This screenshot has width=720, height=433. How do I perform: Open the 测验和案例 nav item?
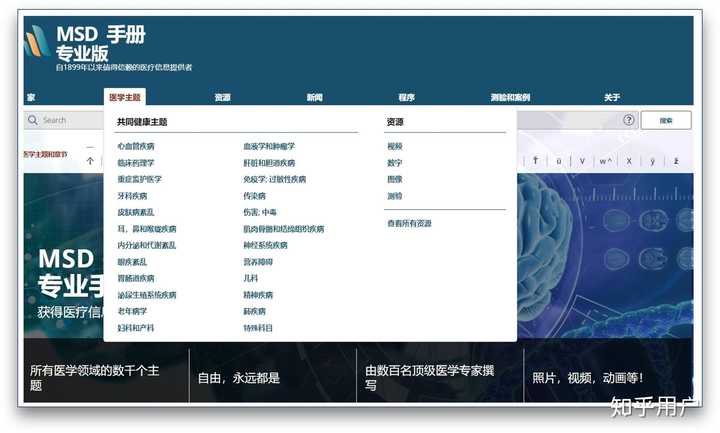click(x=510, y=97)
